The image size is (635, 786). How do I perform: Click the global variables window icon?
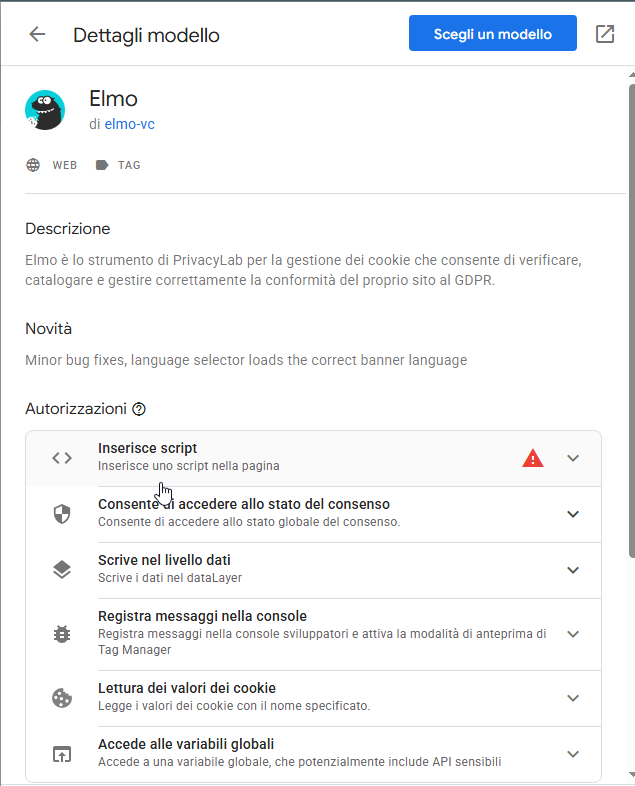[x=62, y=754]
